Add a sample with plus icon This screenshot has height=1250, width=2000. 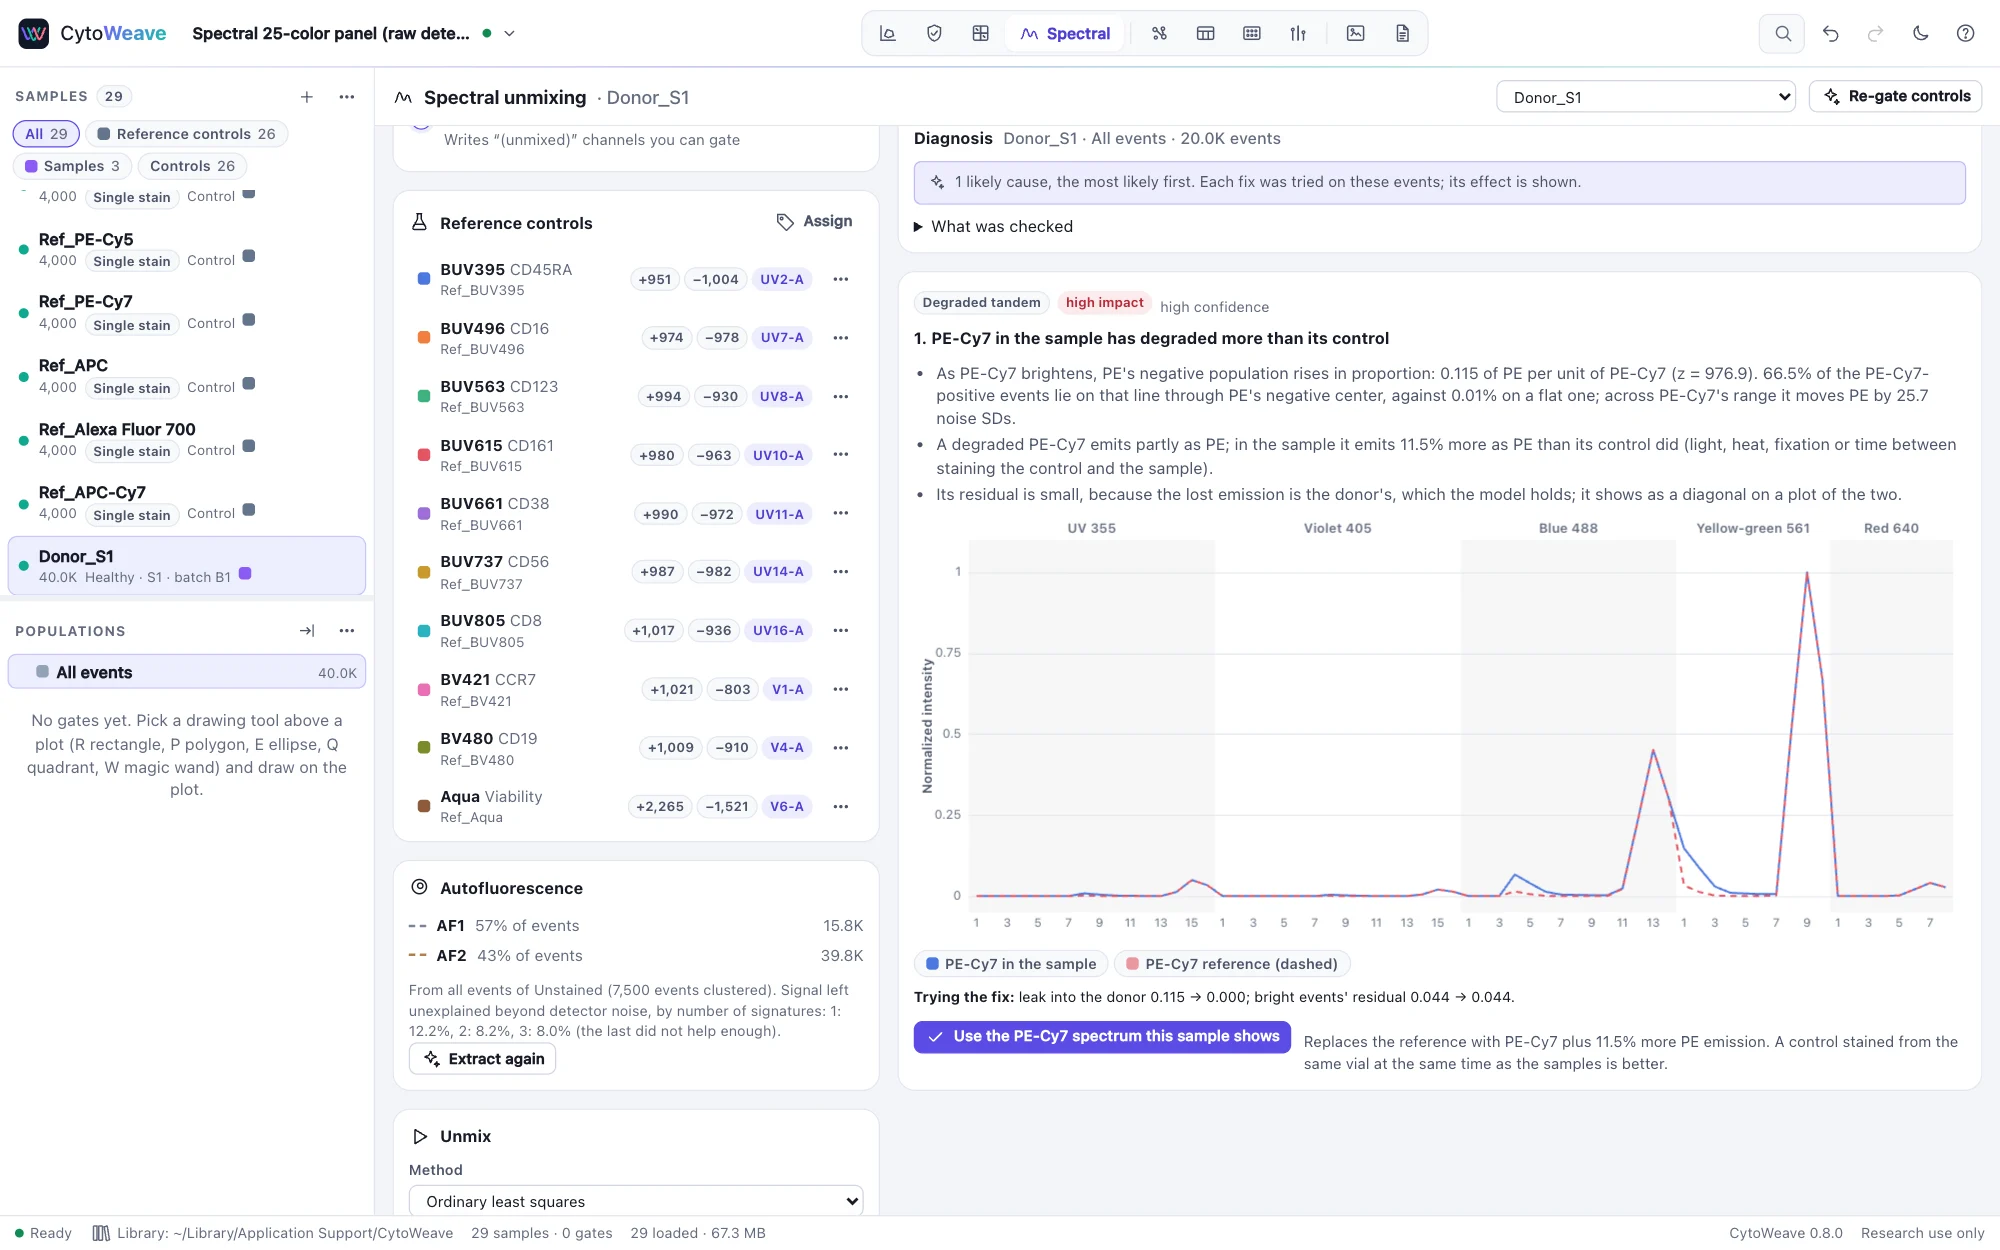click(307, 96)
